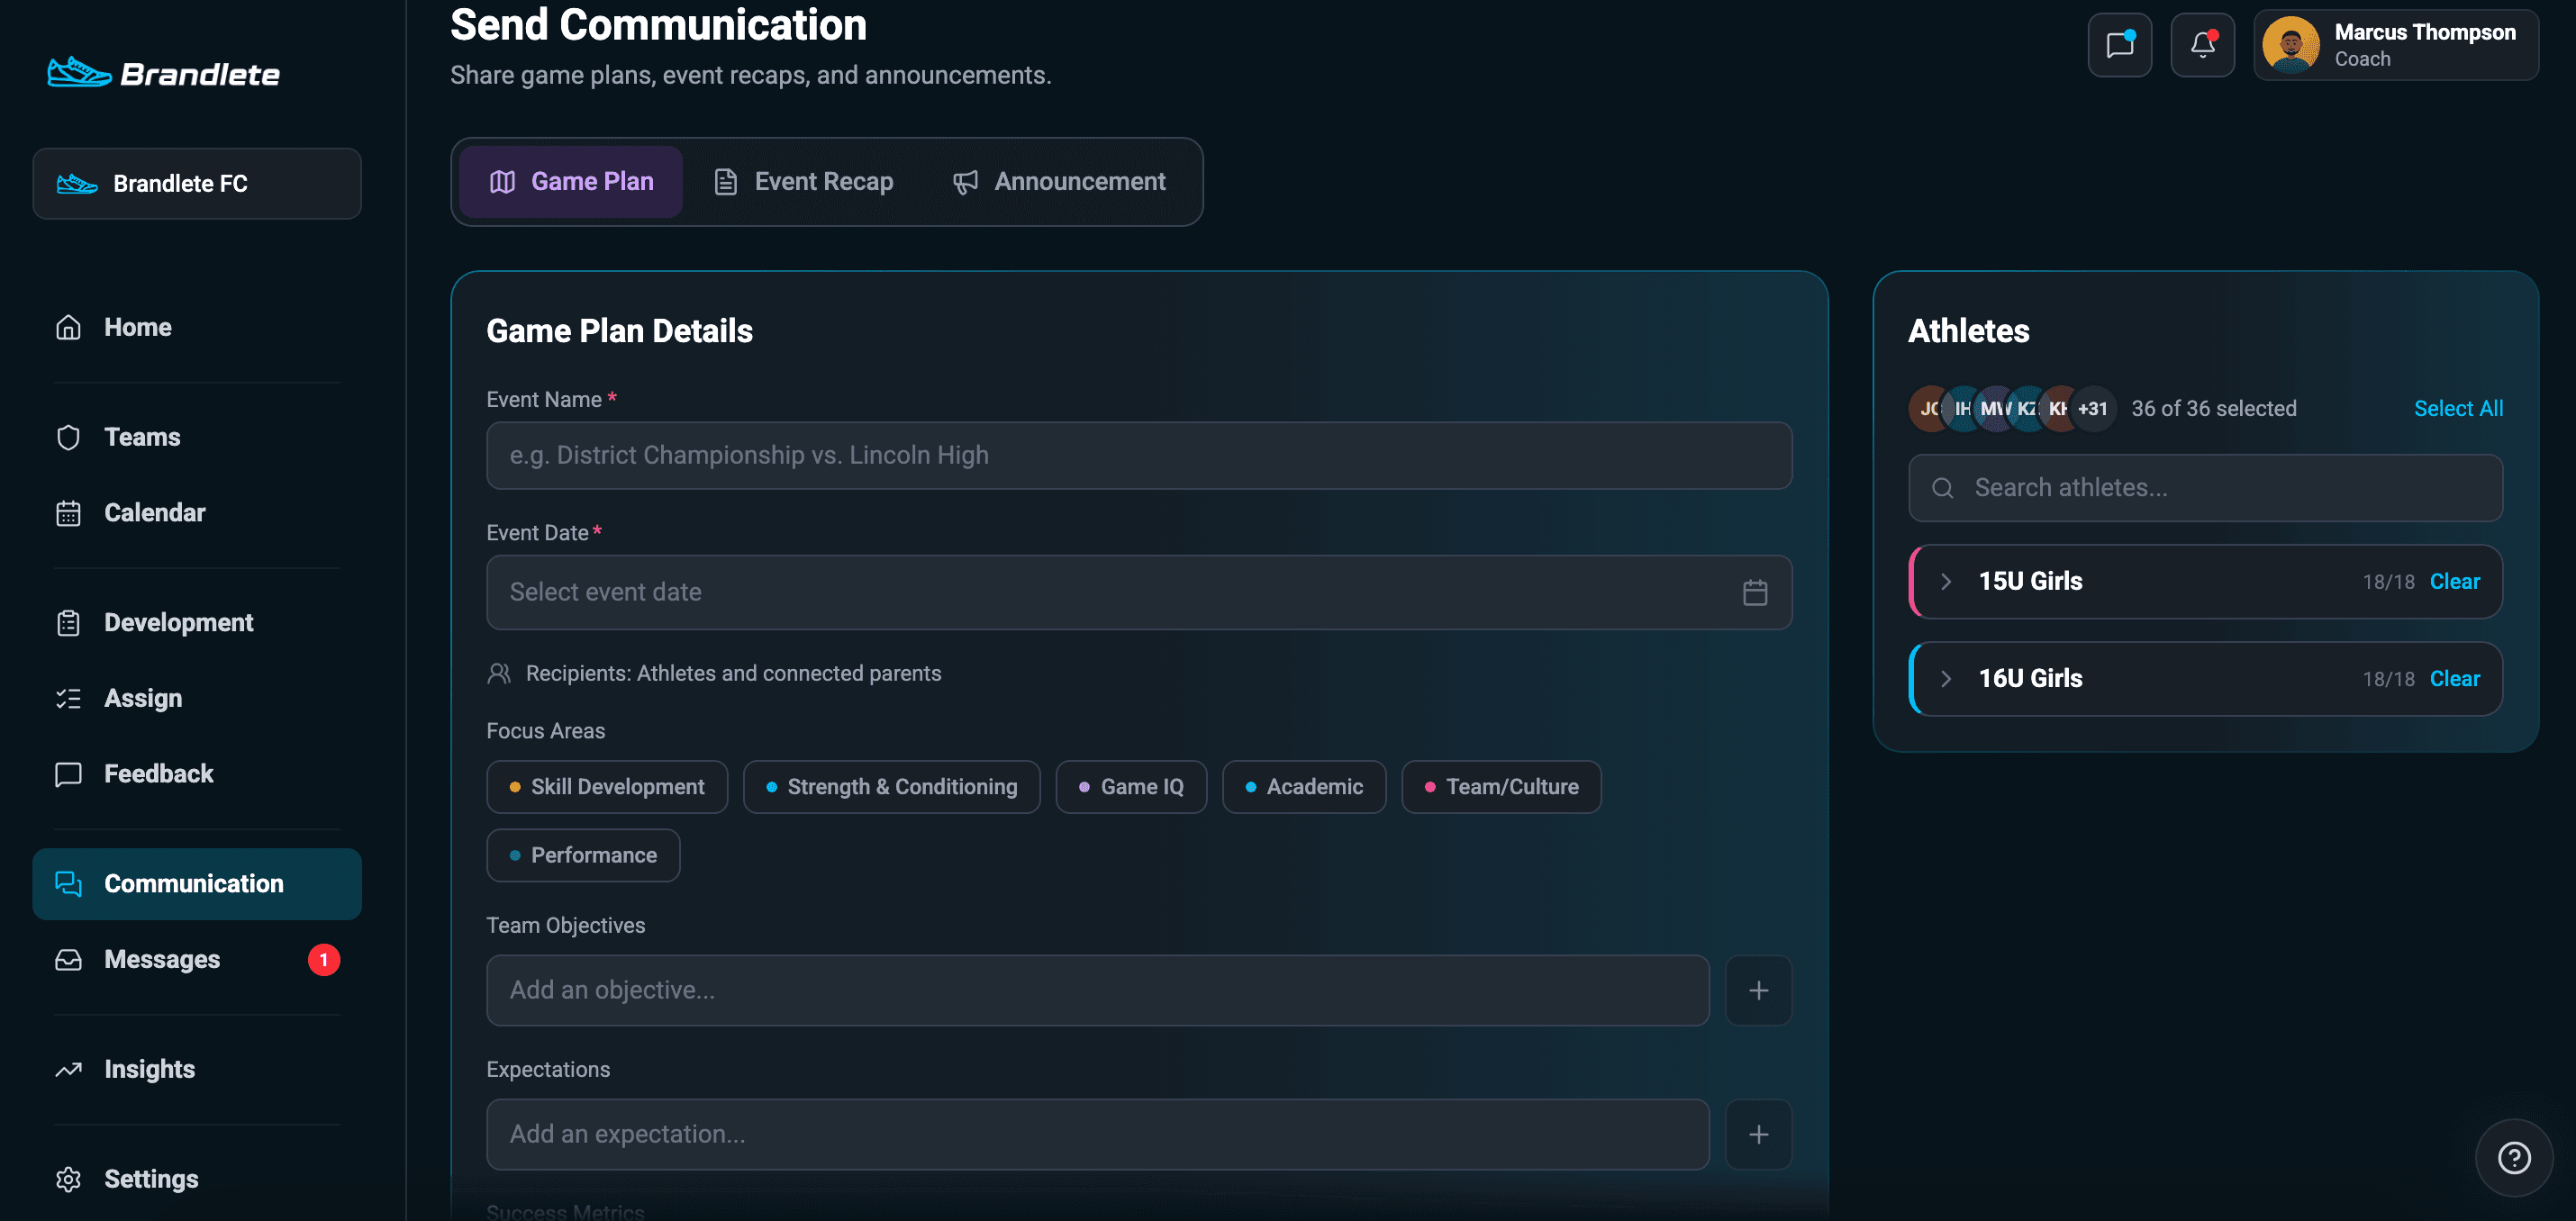Toggle the Performance focus area
Screen dimensions: 2576x1221
[x=583, y=855]
